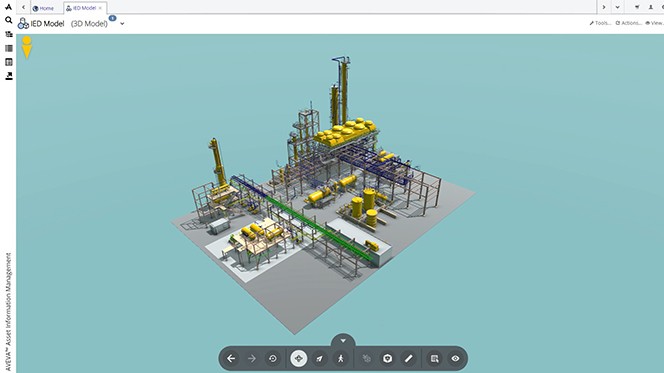The image size is (664, 373).
Task: Select the orbit navigation mode
Action: pos(299,359)
